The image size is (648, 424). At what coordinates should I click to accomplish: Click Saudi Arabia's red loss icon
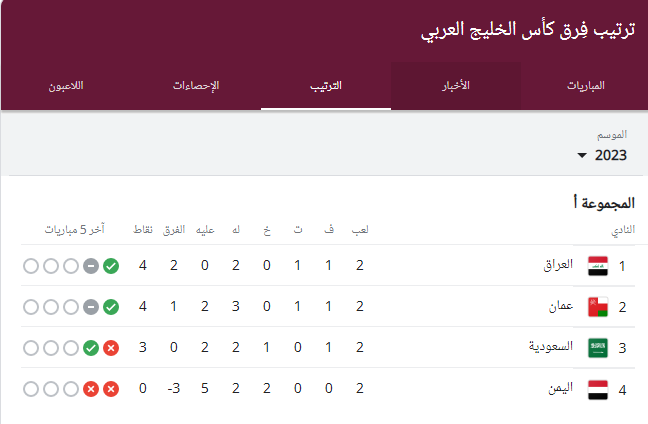click(111, 348)
